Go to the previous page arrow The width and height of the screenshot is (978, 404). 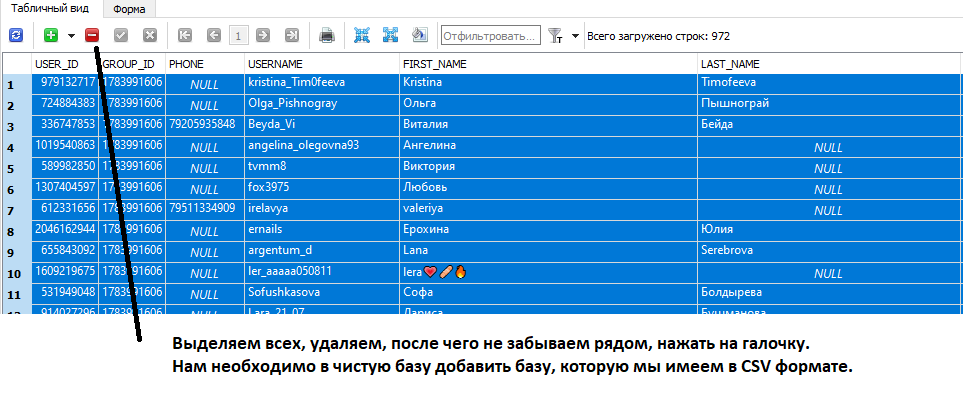pos(213,35)
